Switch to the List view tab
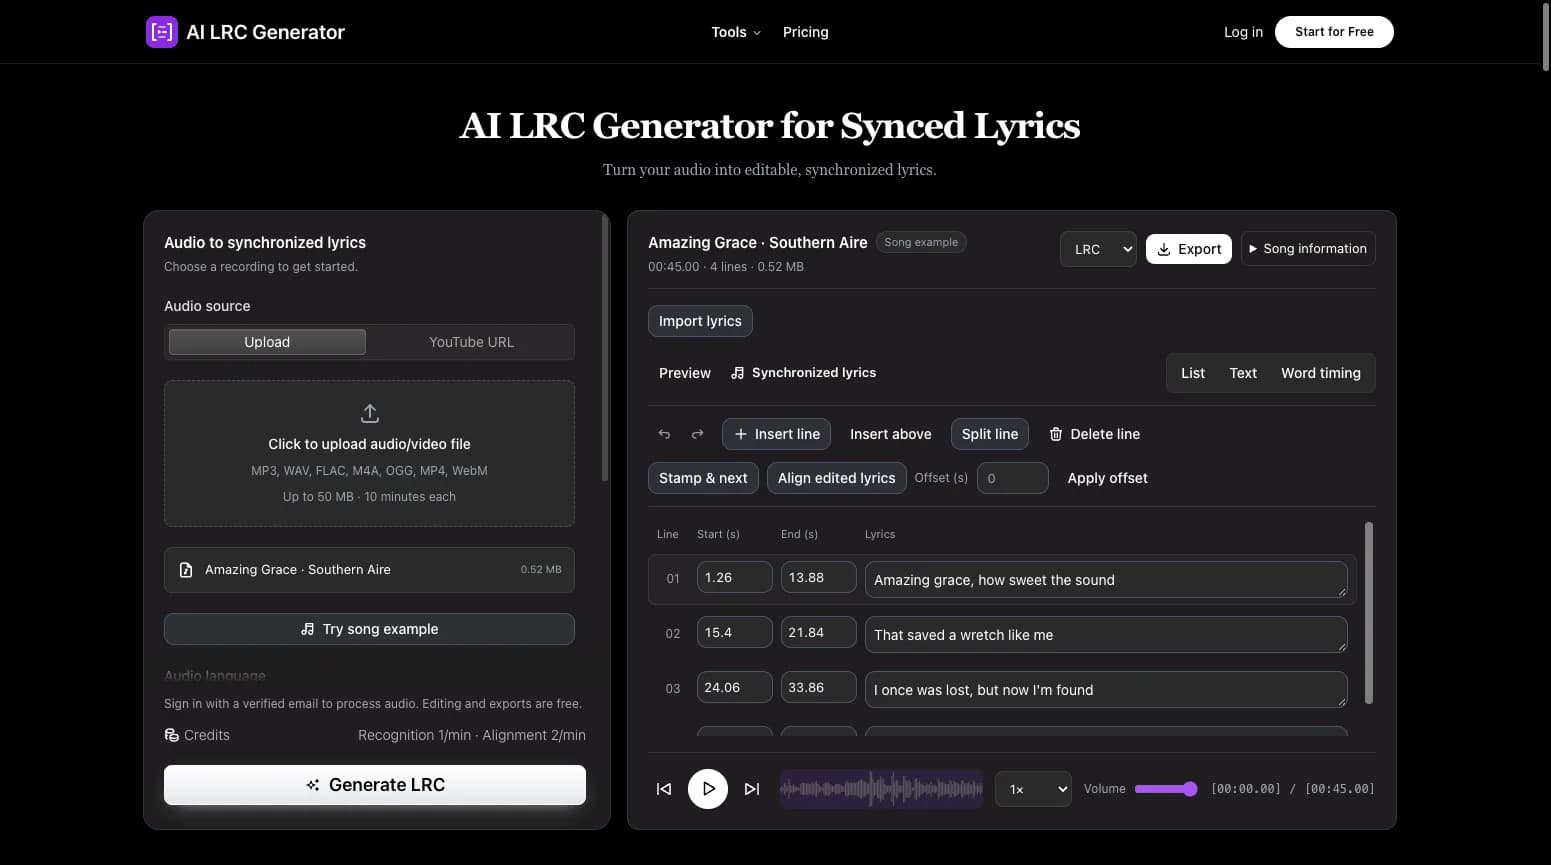Image resolution: width=1551 pixels, height=865 pixels. tap(1193, 373)
